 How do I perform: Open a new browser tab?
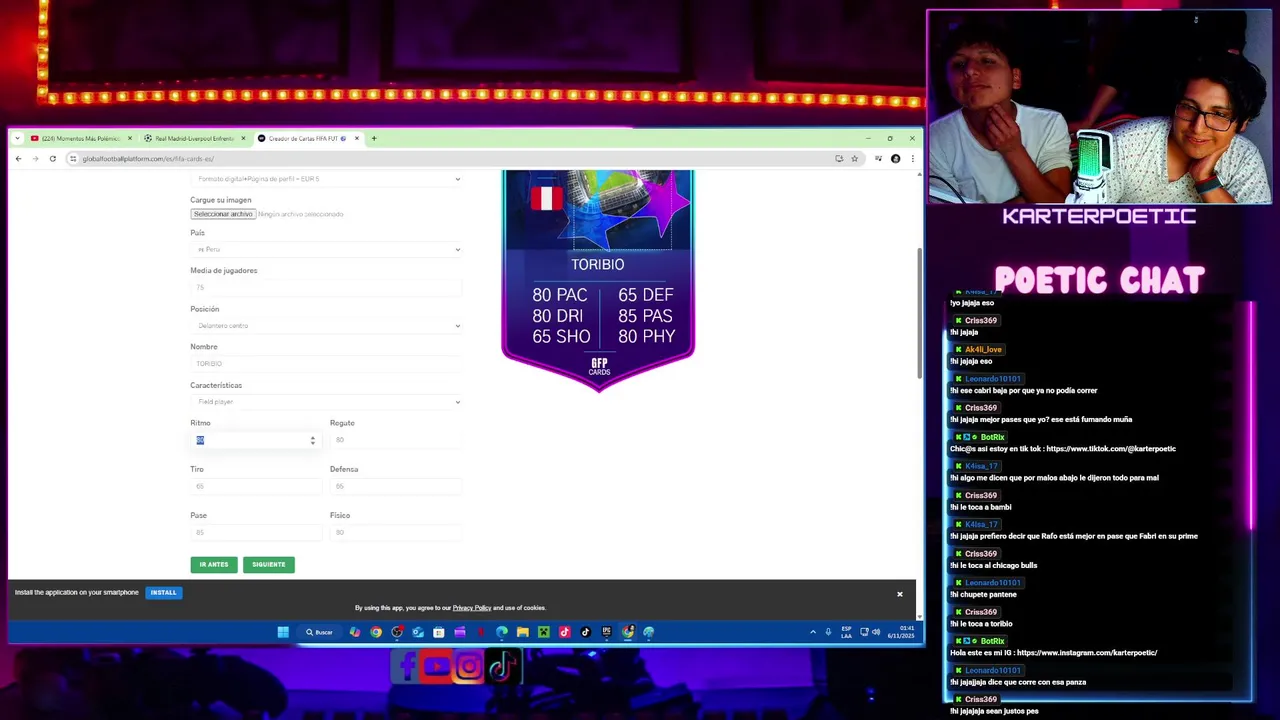click(374, 138)
